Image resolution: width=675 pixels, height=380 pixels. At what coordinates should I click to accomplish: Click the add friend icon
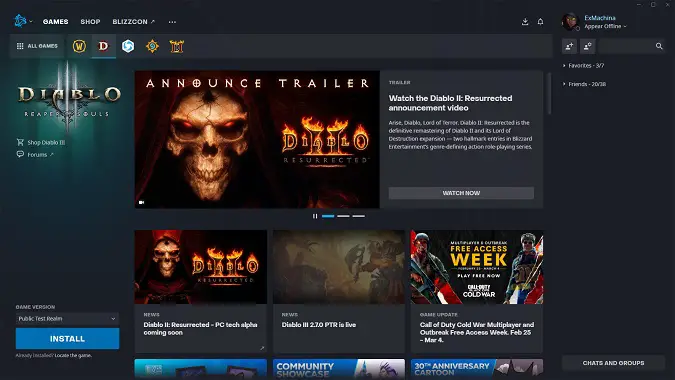point(570,46)
